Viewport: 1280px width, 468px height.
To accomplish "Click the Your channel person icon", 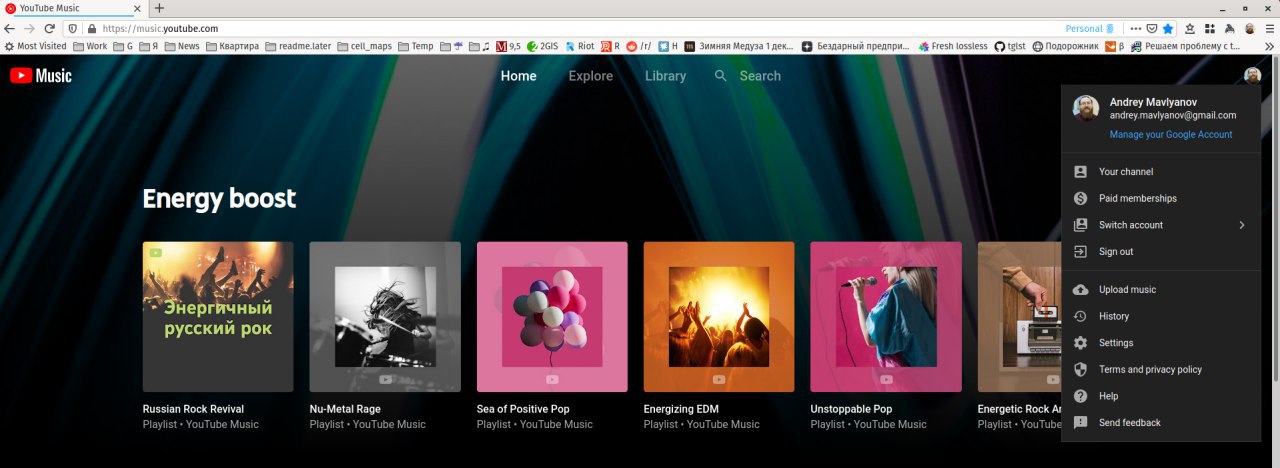I will coord(1080,172).
